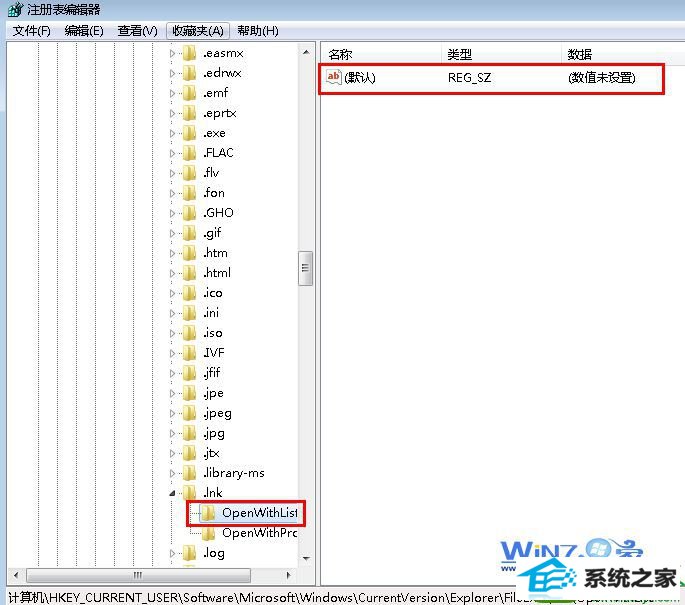Click the .htm folder icon
Screen dimensions: 685x605
[x=190, y=253]
